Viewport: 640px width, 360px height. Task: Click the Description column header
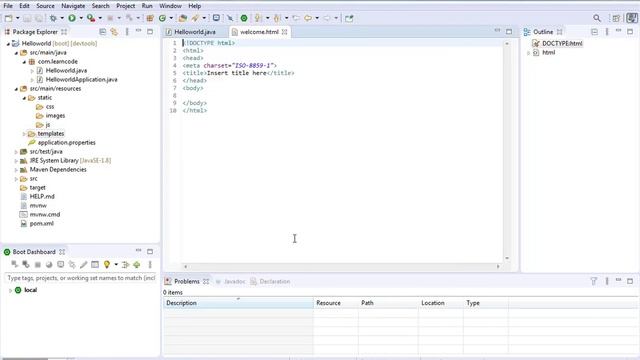[238, 303]
